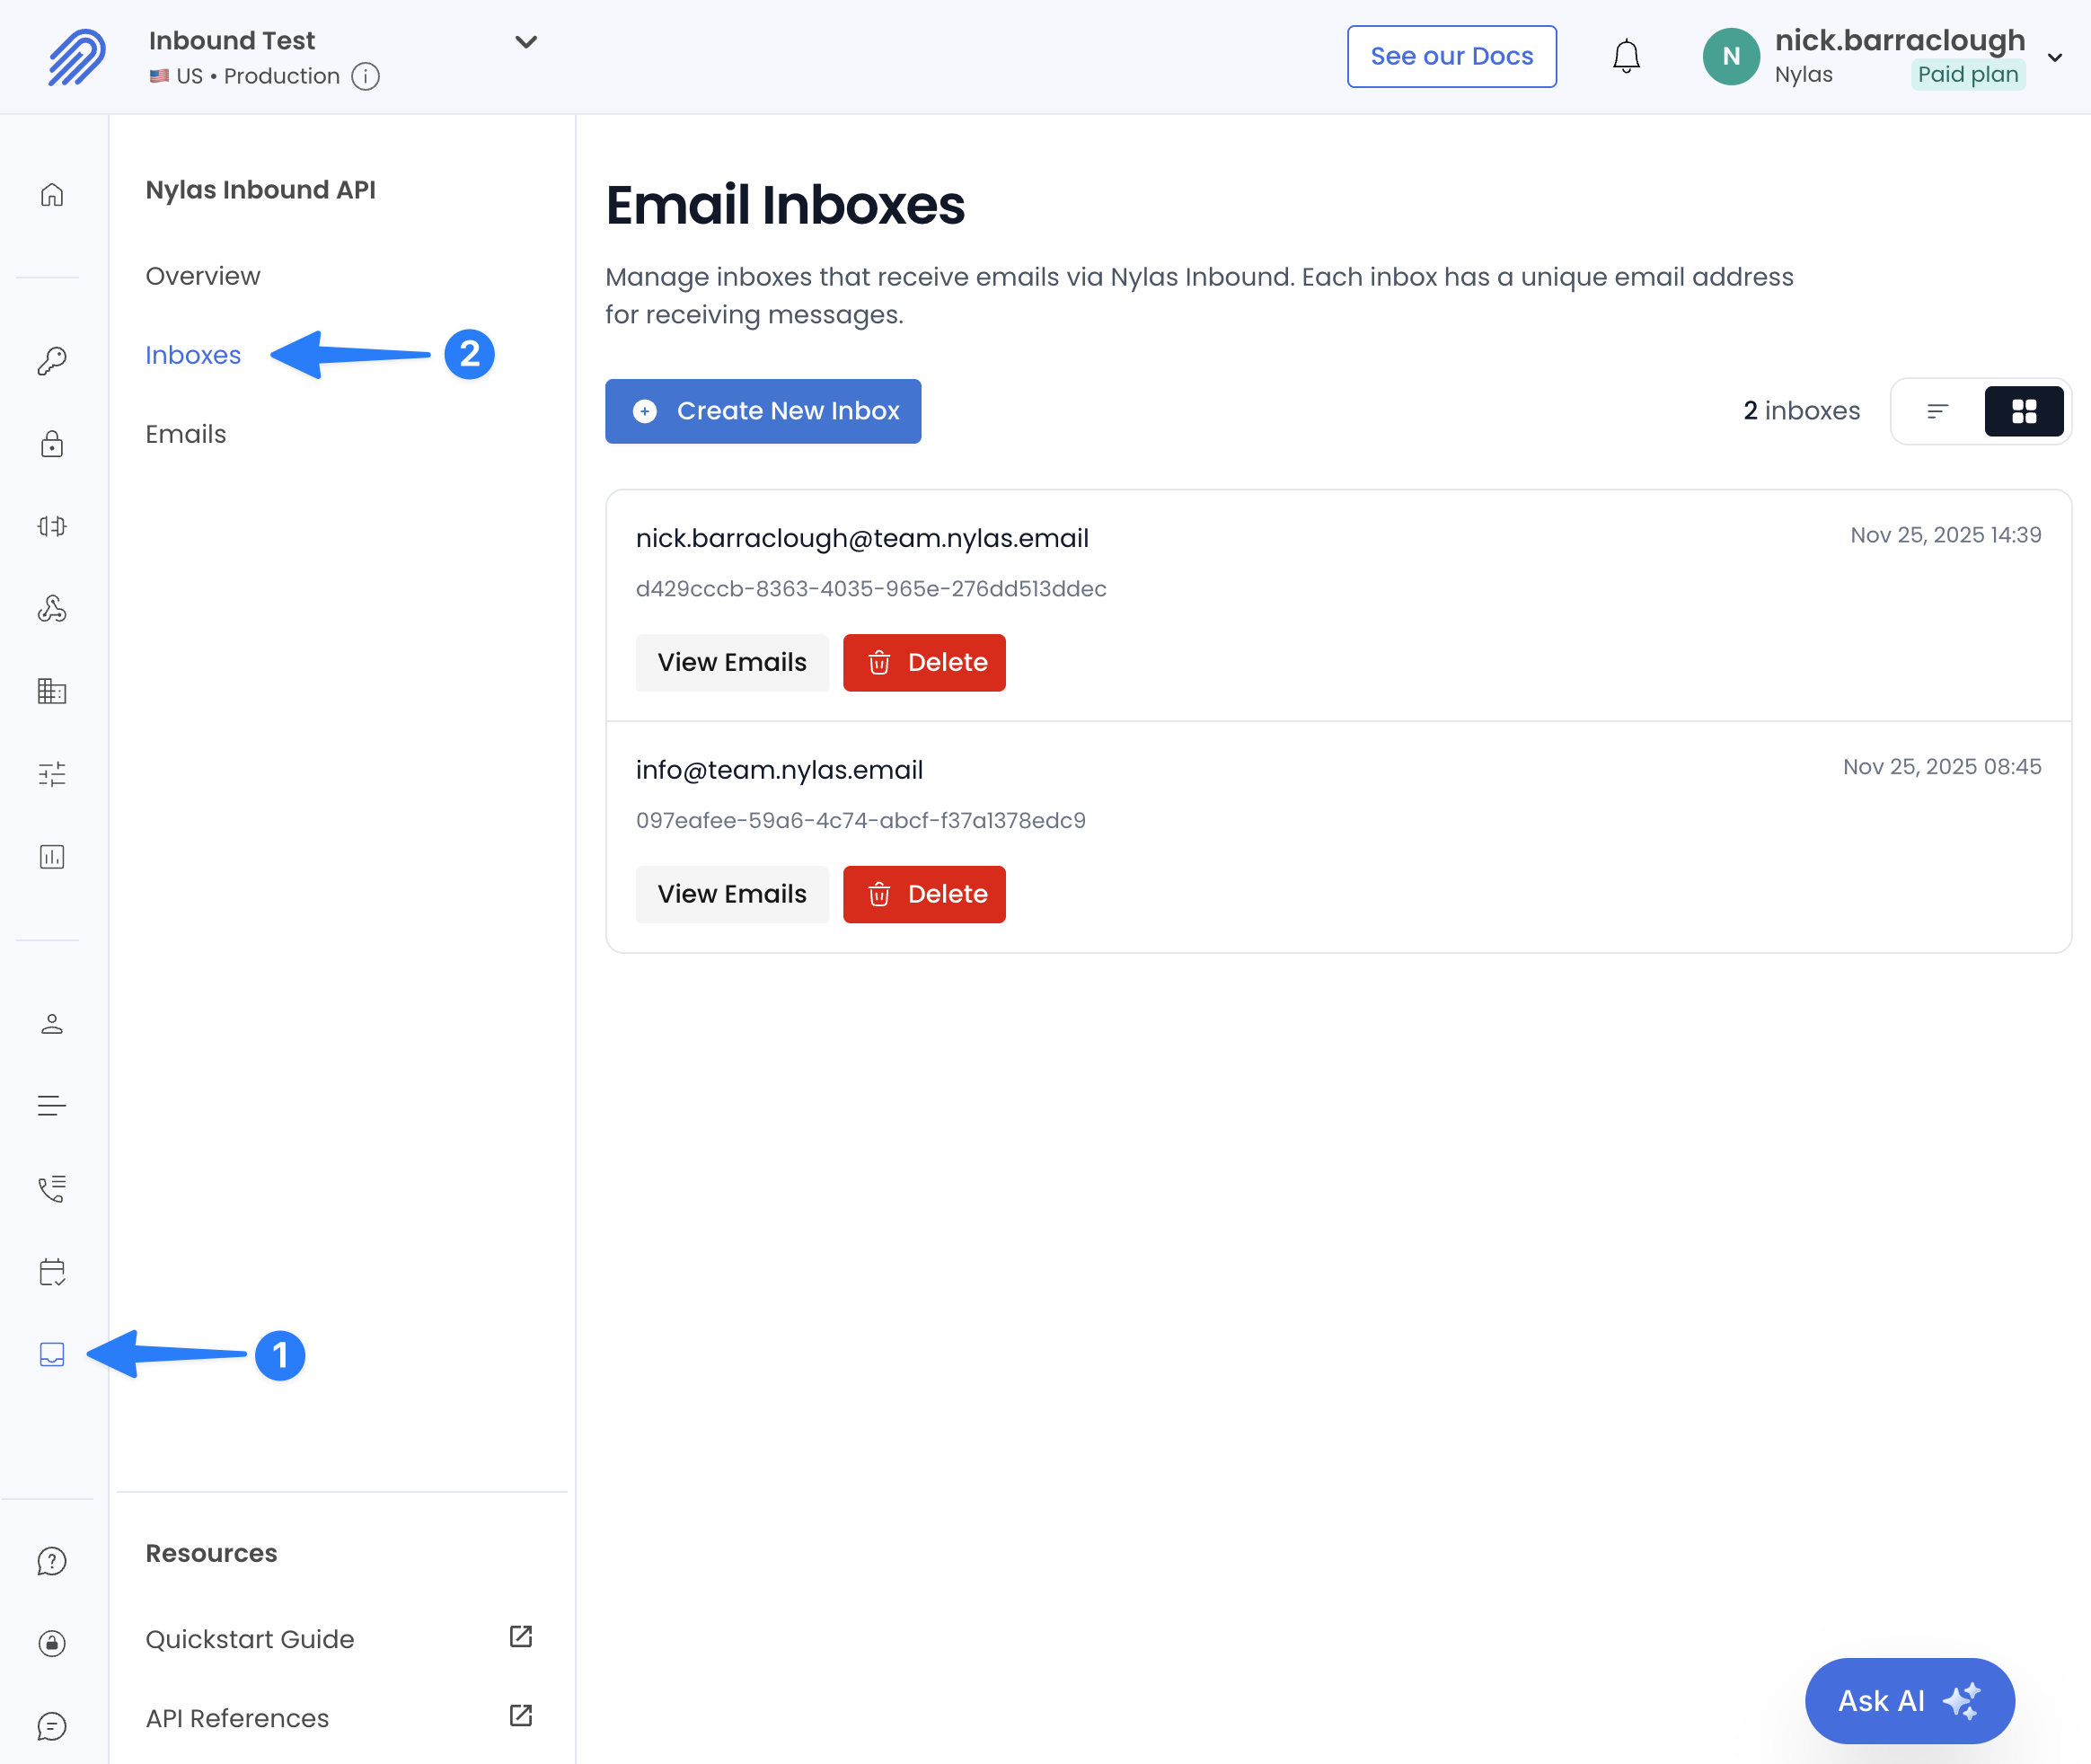Viewport: 2091px width, 1764px height.
Task: Select the lock authentication icon
Action: click(x=51, y=445)
